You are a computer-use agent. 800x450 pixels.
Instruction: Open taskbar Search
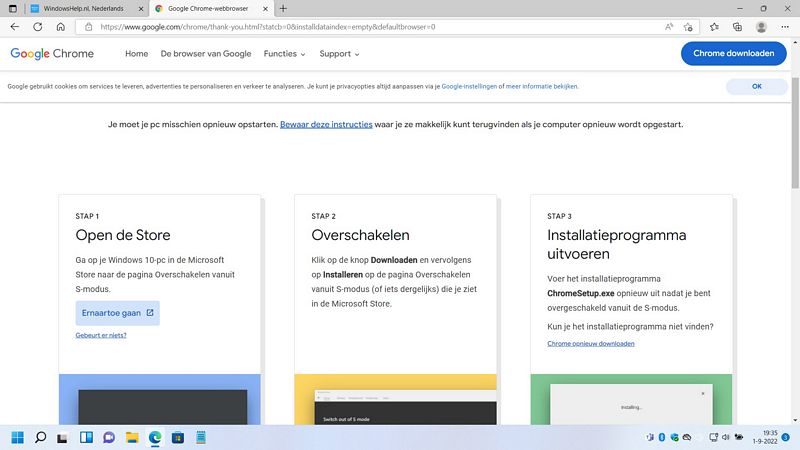pos(40,438)
